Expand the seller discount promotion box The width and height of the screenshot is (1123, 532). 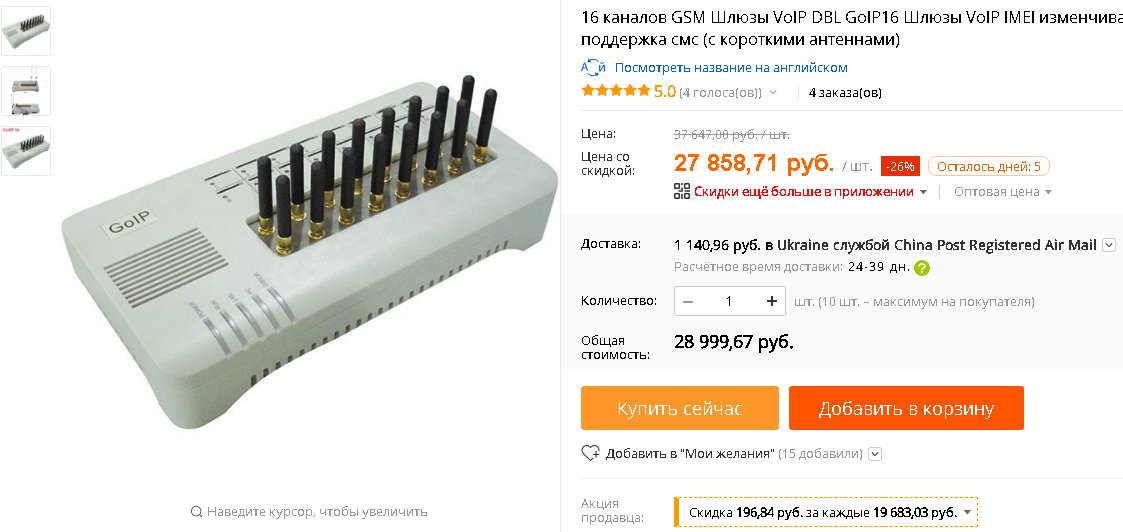(x=826, y=513)
